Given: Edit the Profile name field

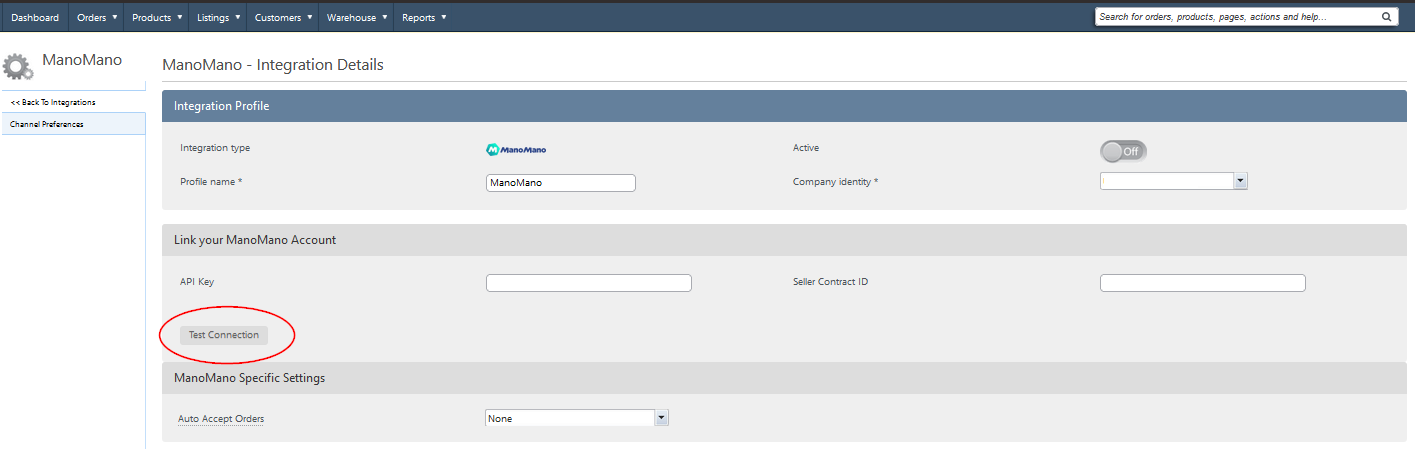Looking at the screenshot, I should (561, 183).
